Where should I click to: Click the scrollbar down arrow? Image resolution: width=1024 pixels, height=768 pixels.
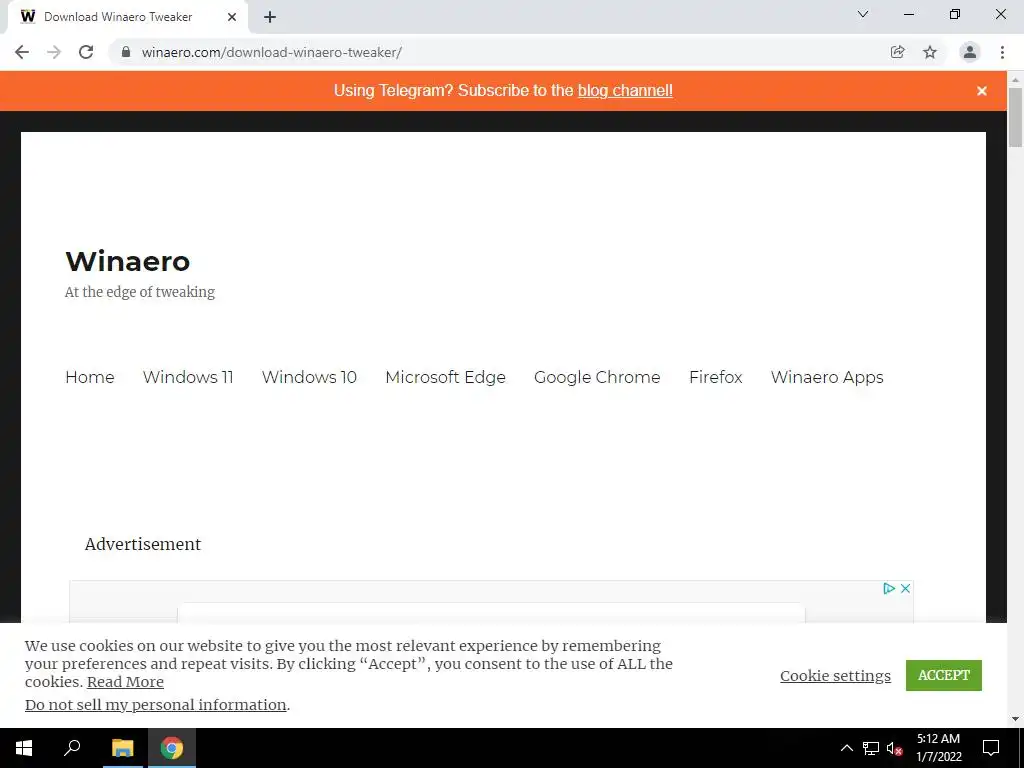(1016, 719)
